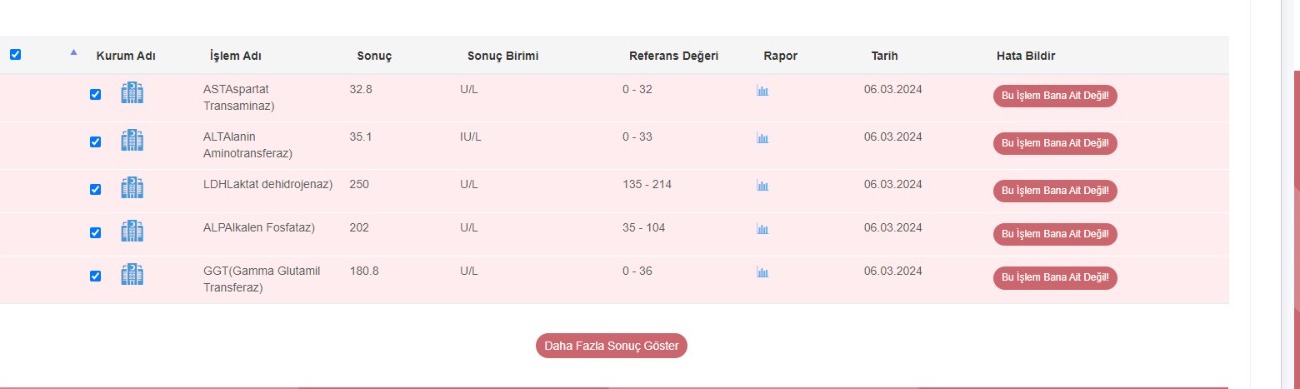Report AST row with Bu İşlem Bana Ait Değil

pos(1055,96)
